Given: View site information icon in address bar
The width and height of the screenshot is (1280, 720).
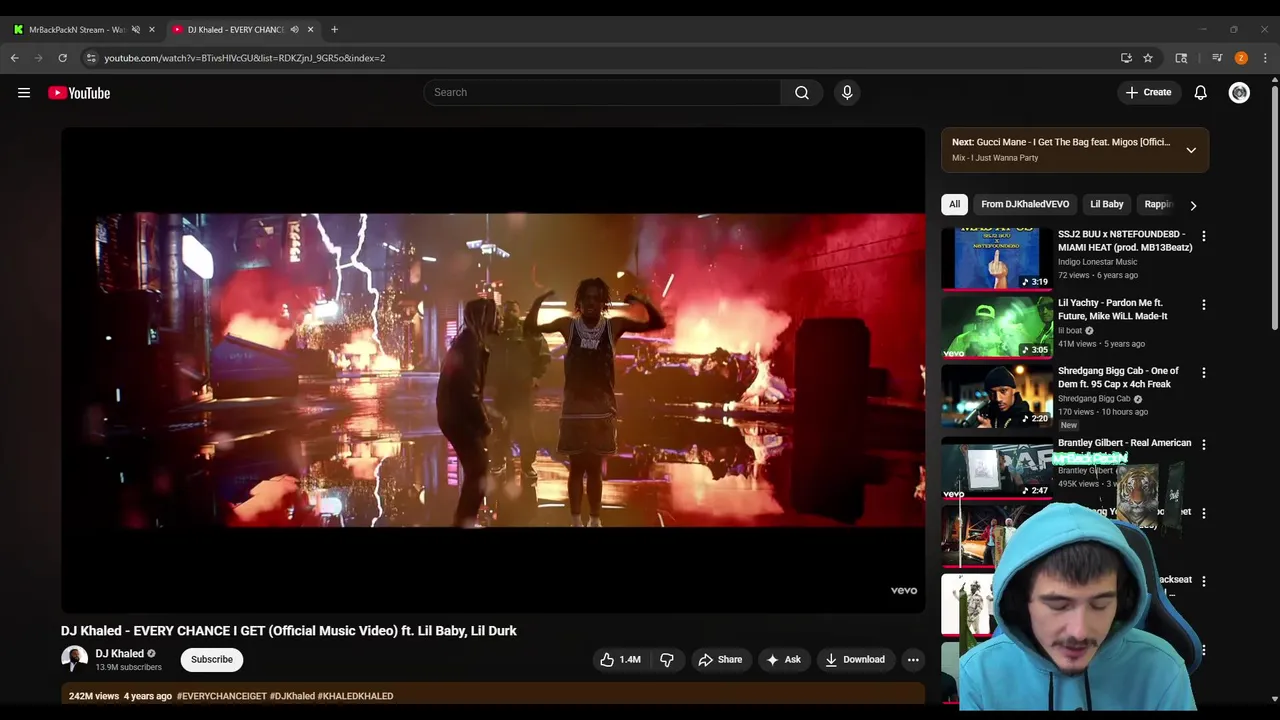Looking at the screenshot, I should point(91,58).
